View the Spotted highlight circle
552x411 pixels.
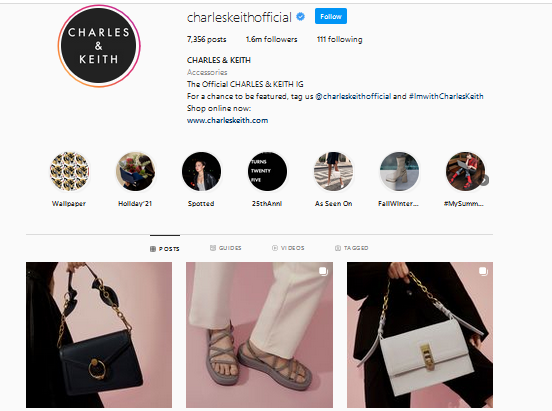coord(201,172)
